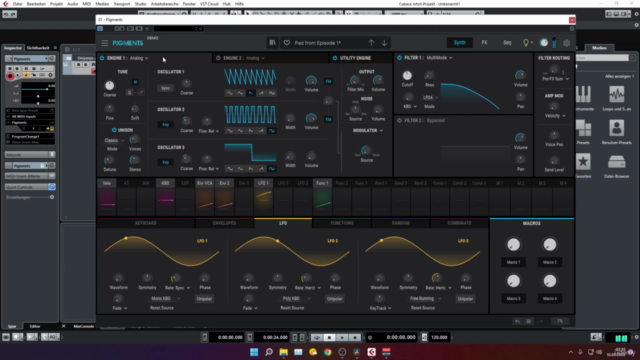
Task: Open sound design tips lightbulb
Action: pos(526,42)
